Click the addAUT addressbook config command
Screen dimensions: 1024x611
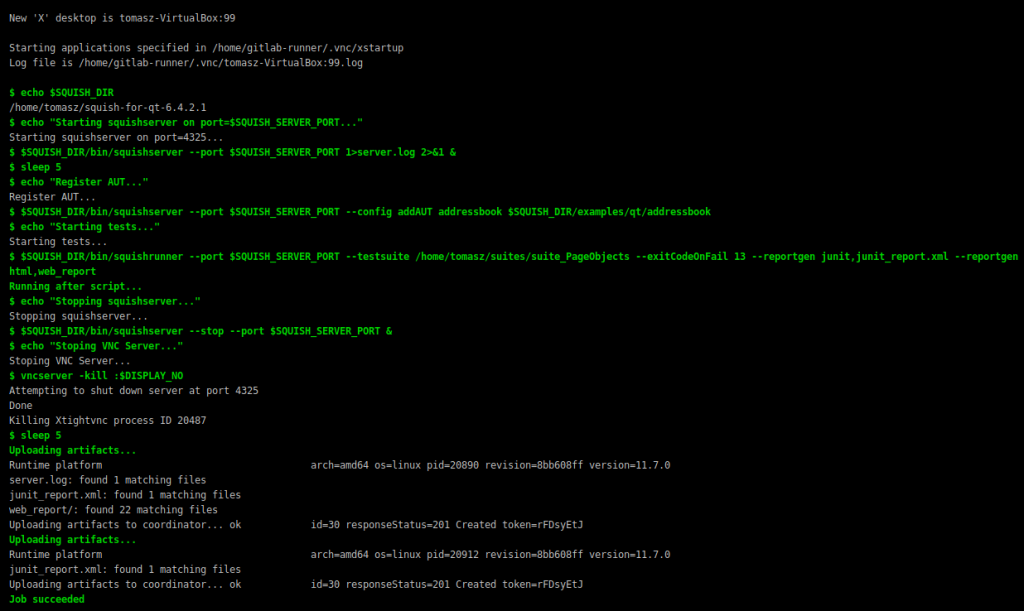[x=360, y=212]
